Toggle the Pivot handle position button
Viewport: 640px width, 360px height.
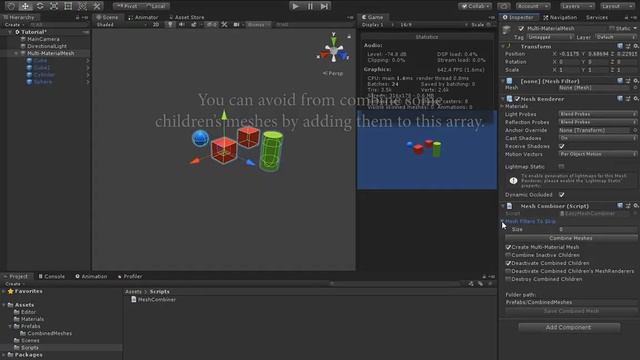point(127,6)
